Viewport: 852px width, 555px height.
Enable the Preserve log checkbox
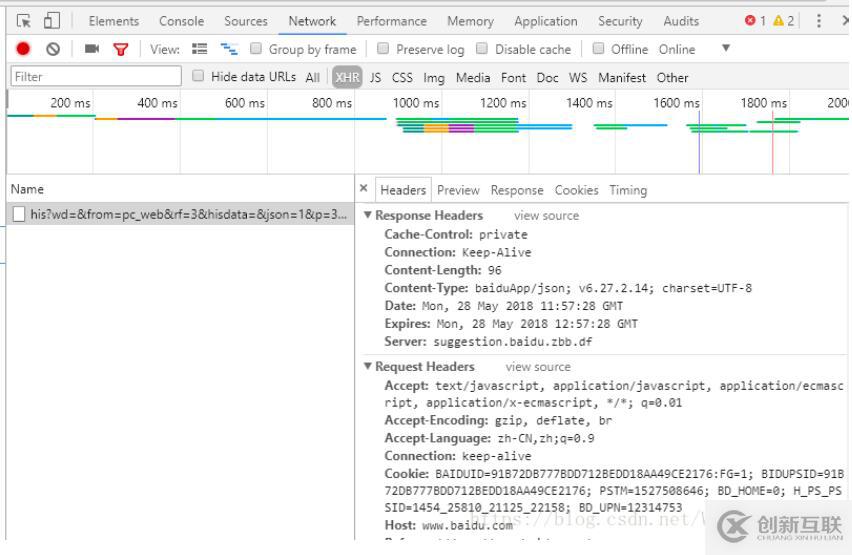pyautogui.click(x=383, y=49)
